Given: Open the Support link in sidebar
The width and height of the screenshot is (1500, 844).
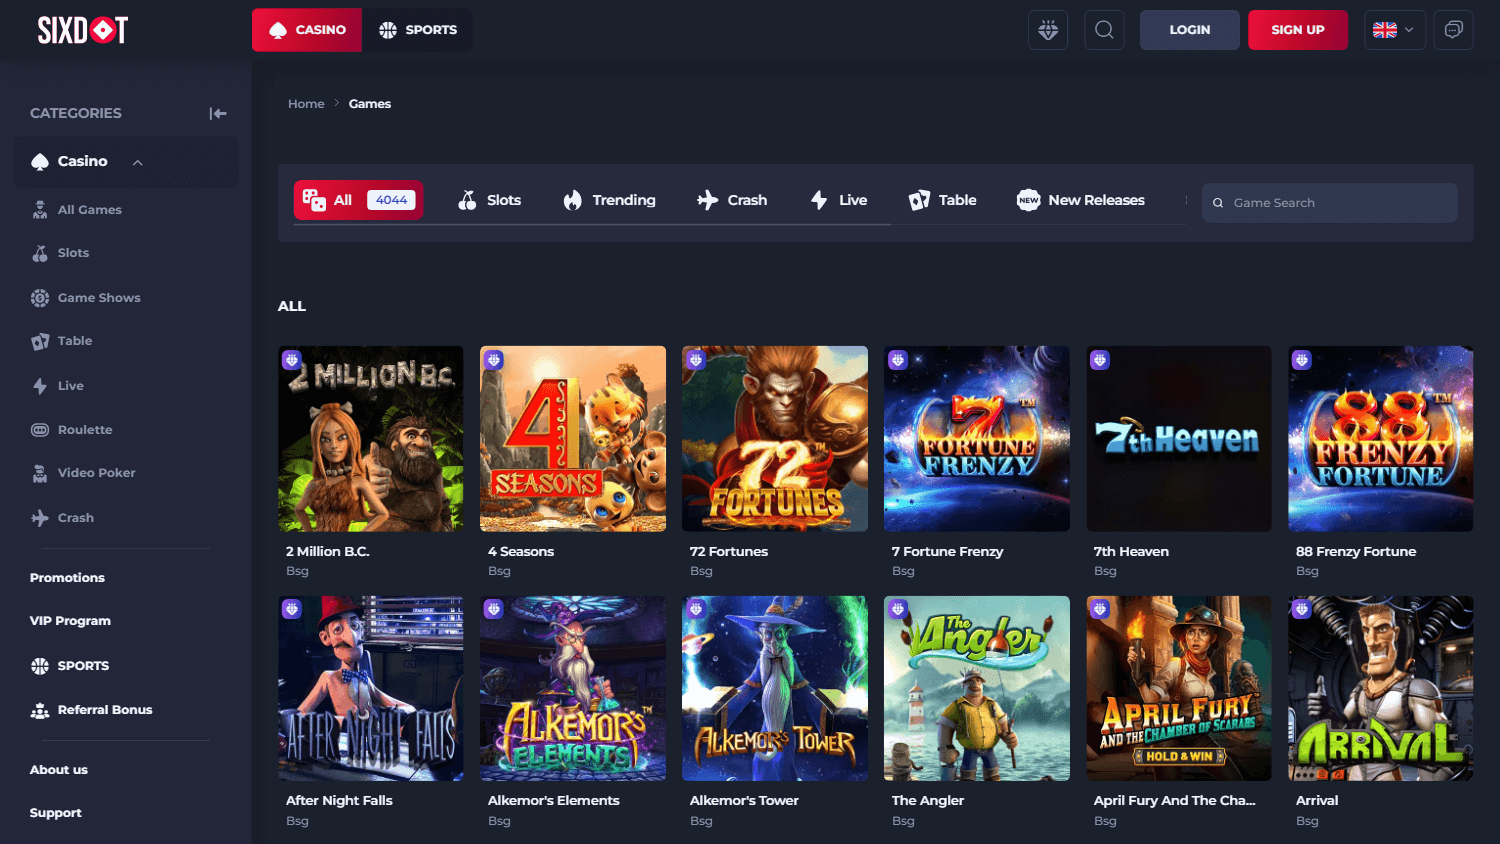Looking at the screenshot, I should pos(56,813).
